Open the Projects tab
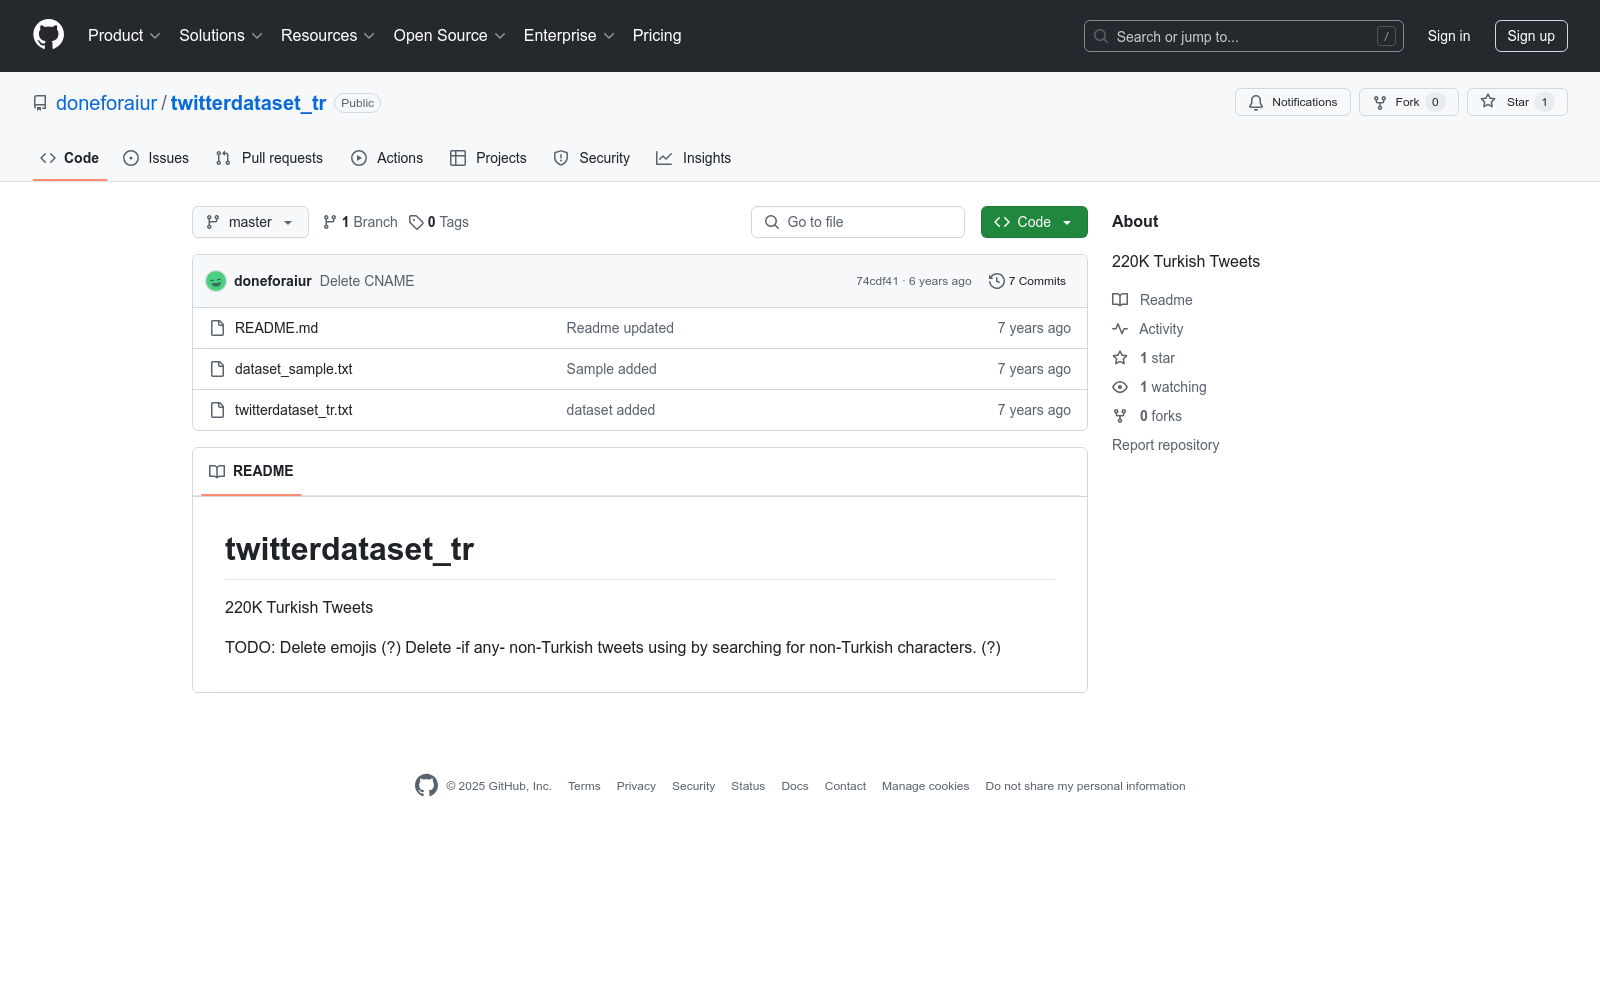The height and width of the screenshot is (1000, 1600). click(488, 158)
